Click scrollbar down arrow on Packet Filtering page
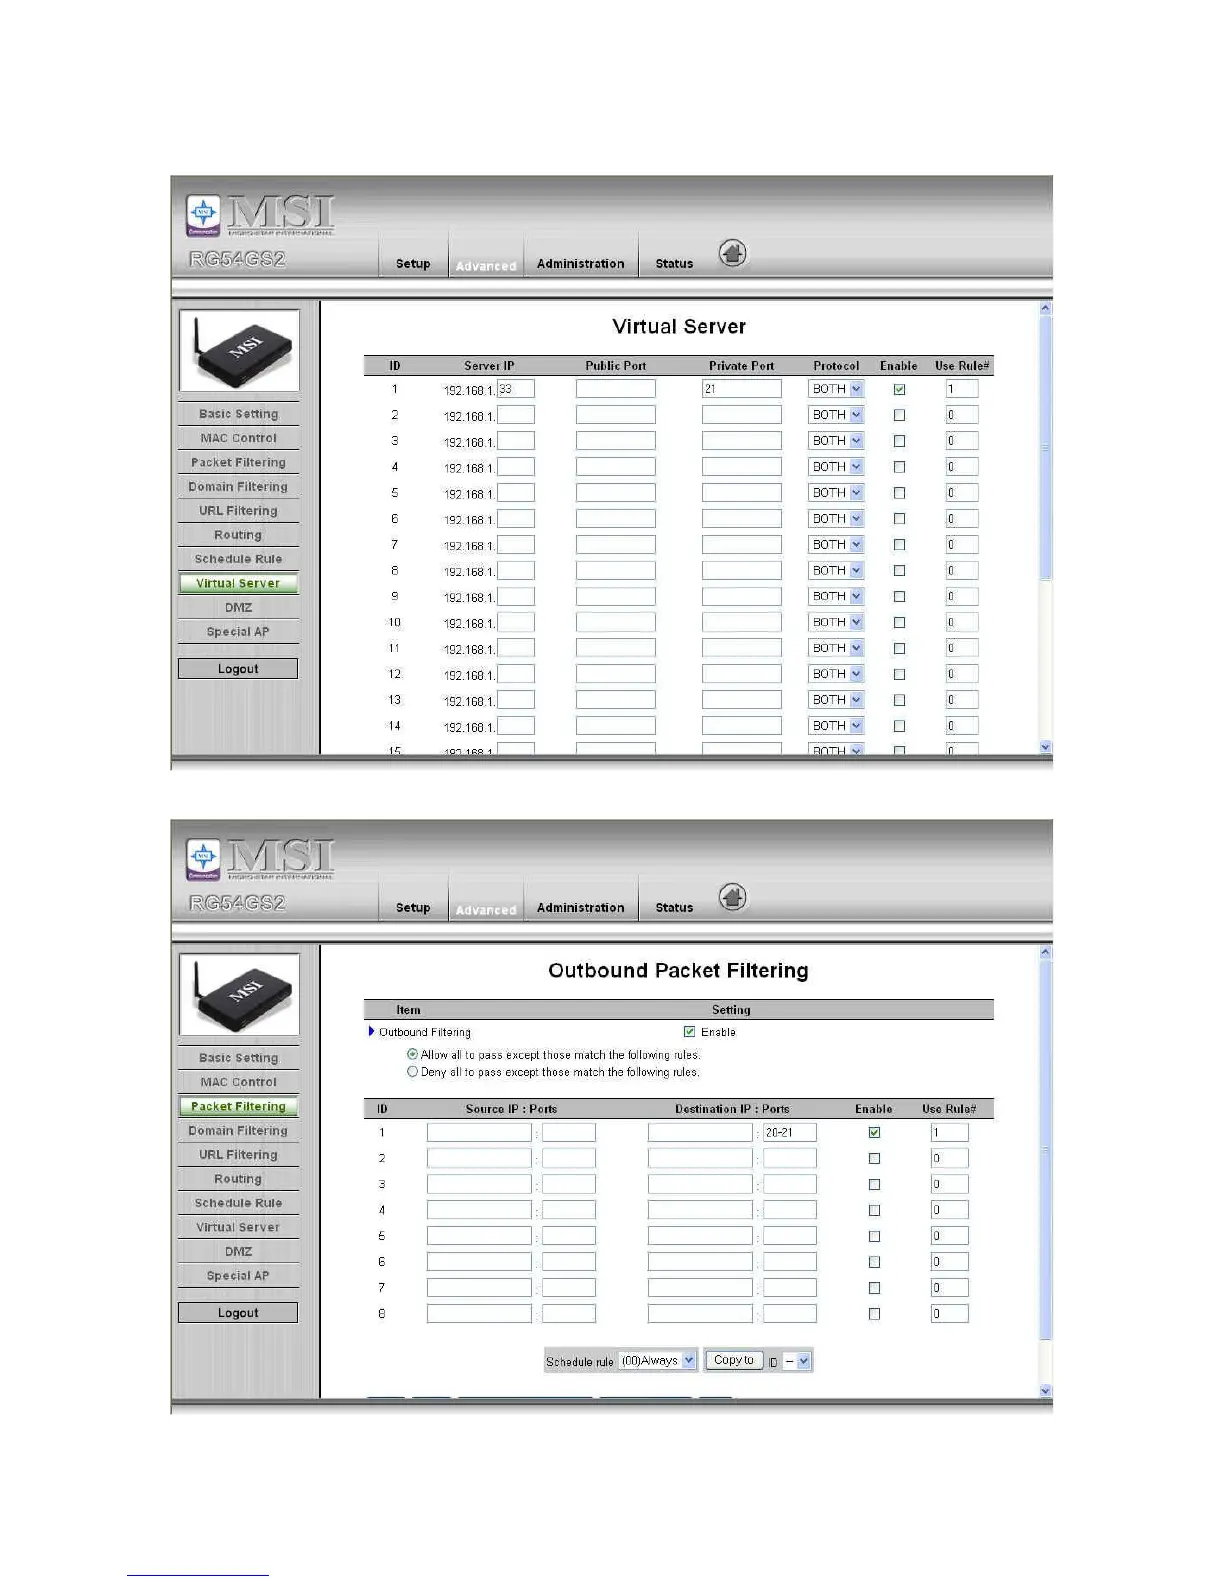Viewport: 1224px width, 1584px height. (x=1046, y=1390)
